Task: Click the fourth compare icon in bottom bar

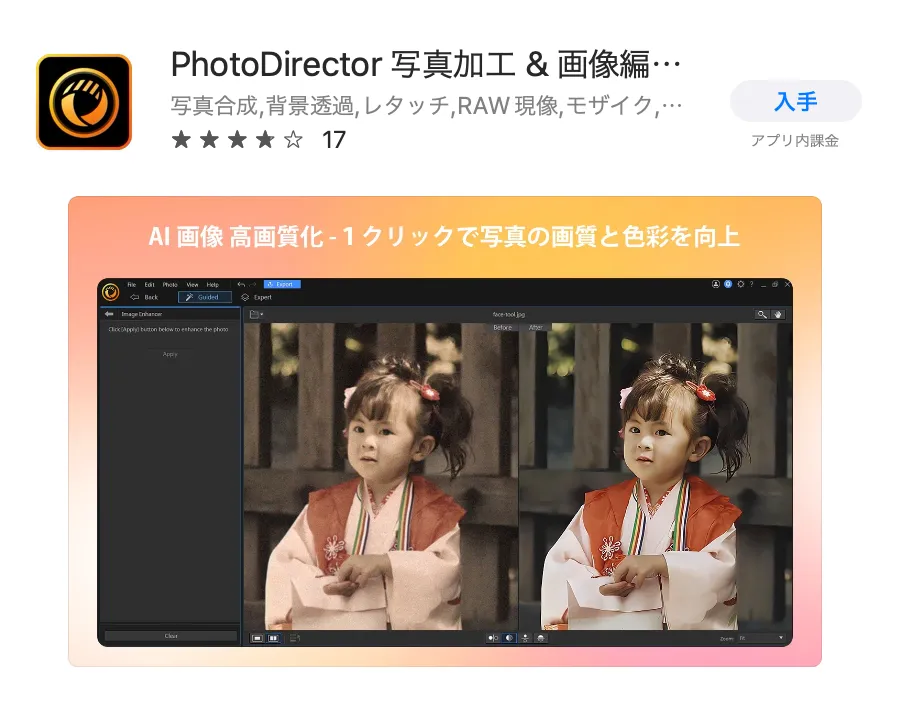Action: tap(541, 638)
